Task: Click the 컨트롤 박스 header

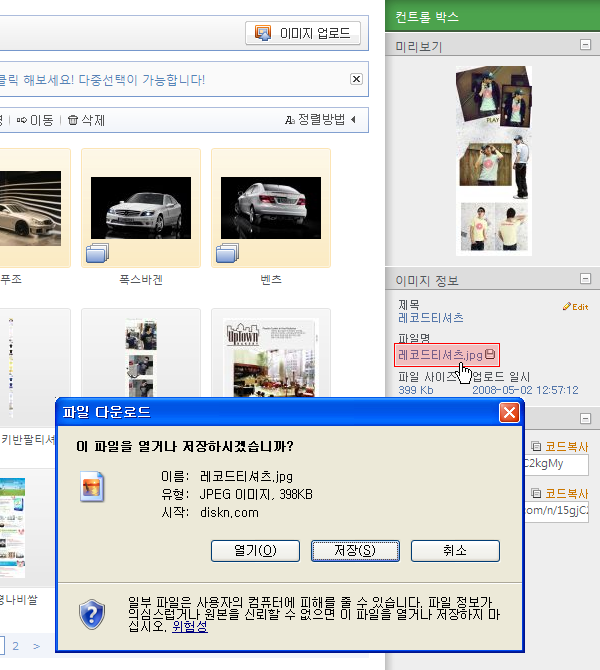Action: tap(492, 16)
